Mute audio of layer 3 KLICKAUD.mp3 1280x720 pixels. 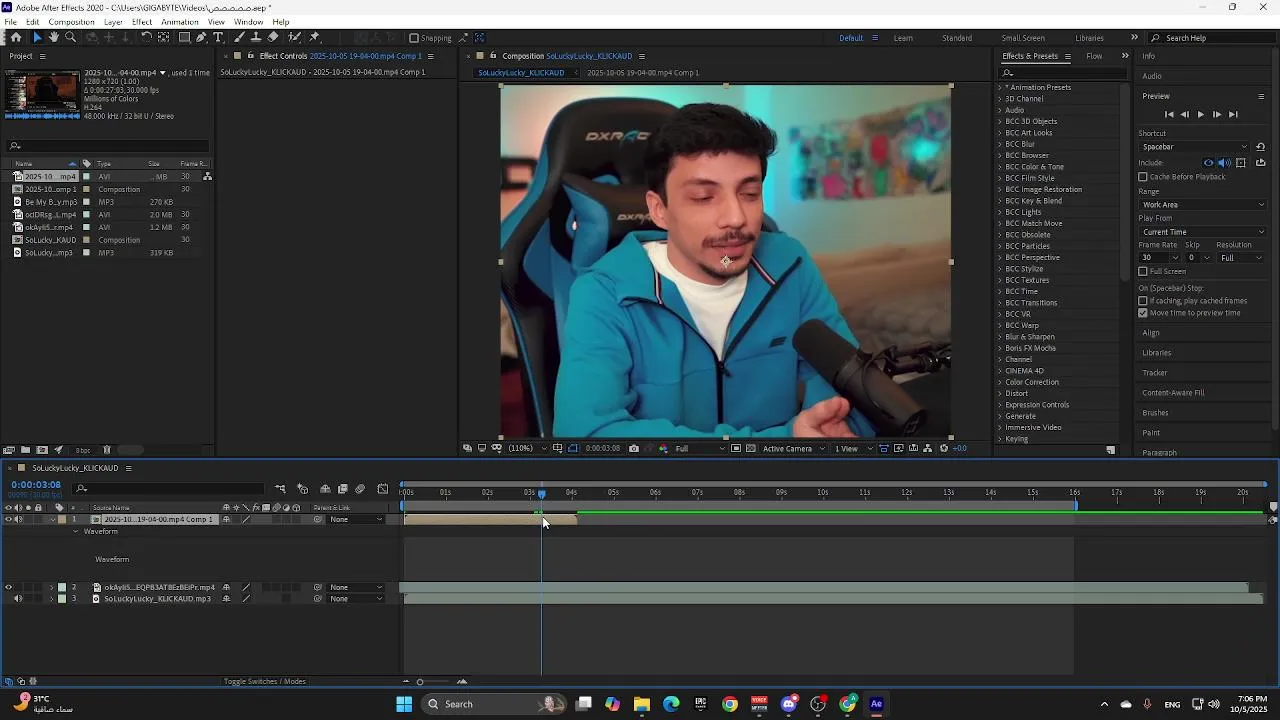coord(18,599)
